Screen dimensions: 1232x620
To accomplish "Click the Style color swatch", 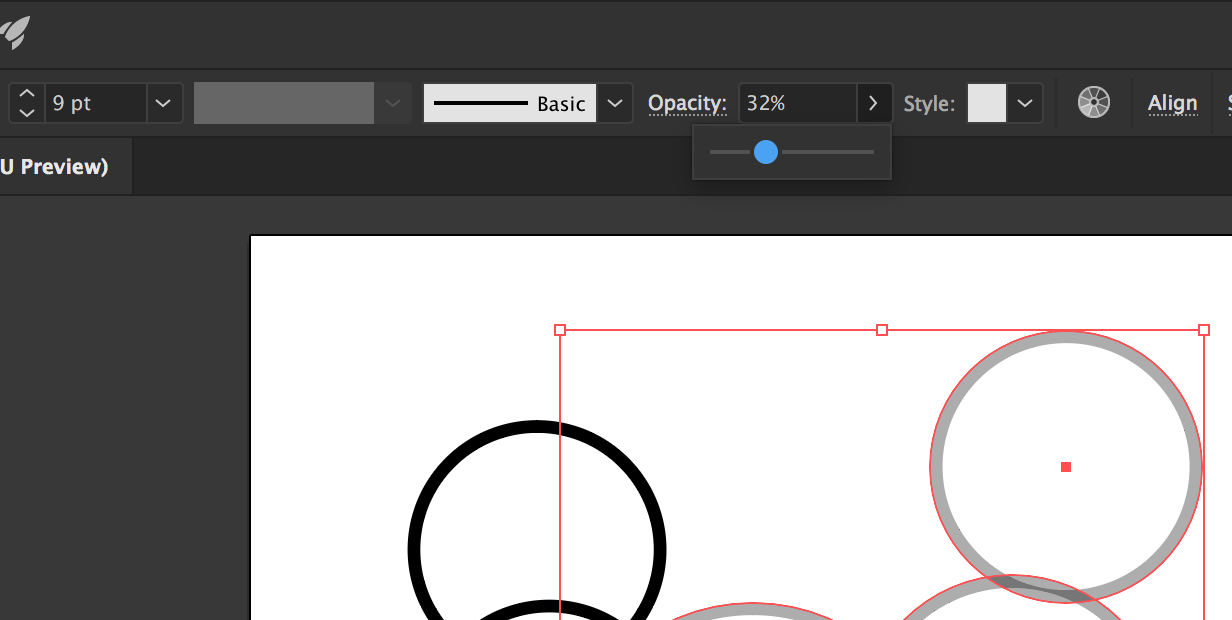I will click(x=985, y=102).
